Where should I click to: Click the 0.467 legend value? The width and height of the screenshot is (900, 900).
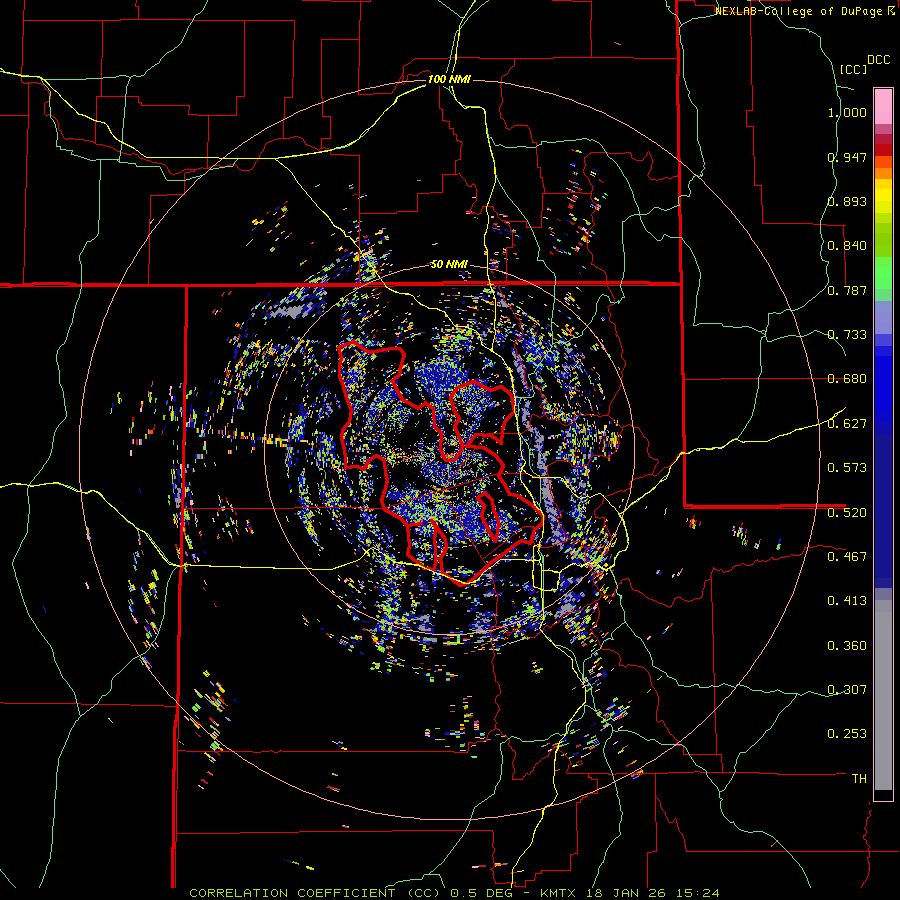pyautogui.click(x=847, y=557)
